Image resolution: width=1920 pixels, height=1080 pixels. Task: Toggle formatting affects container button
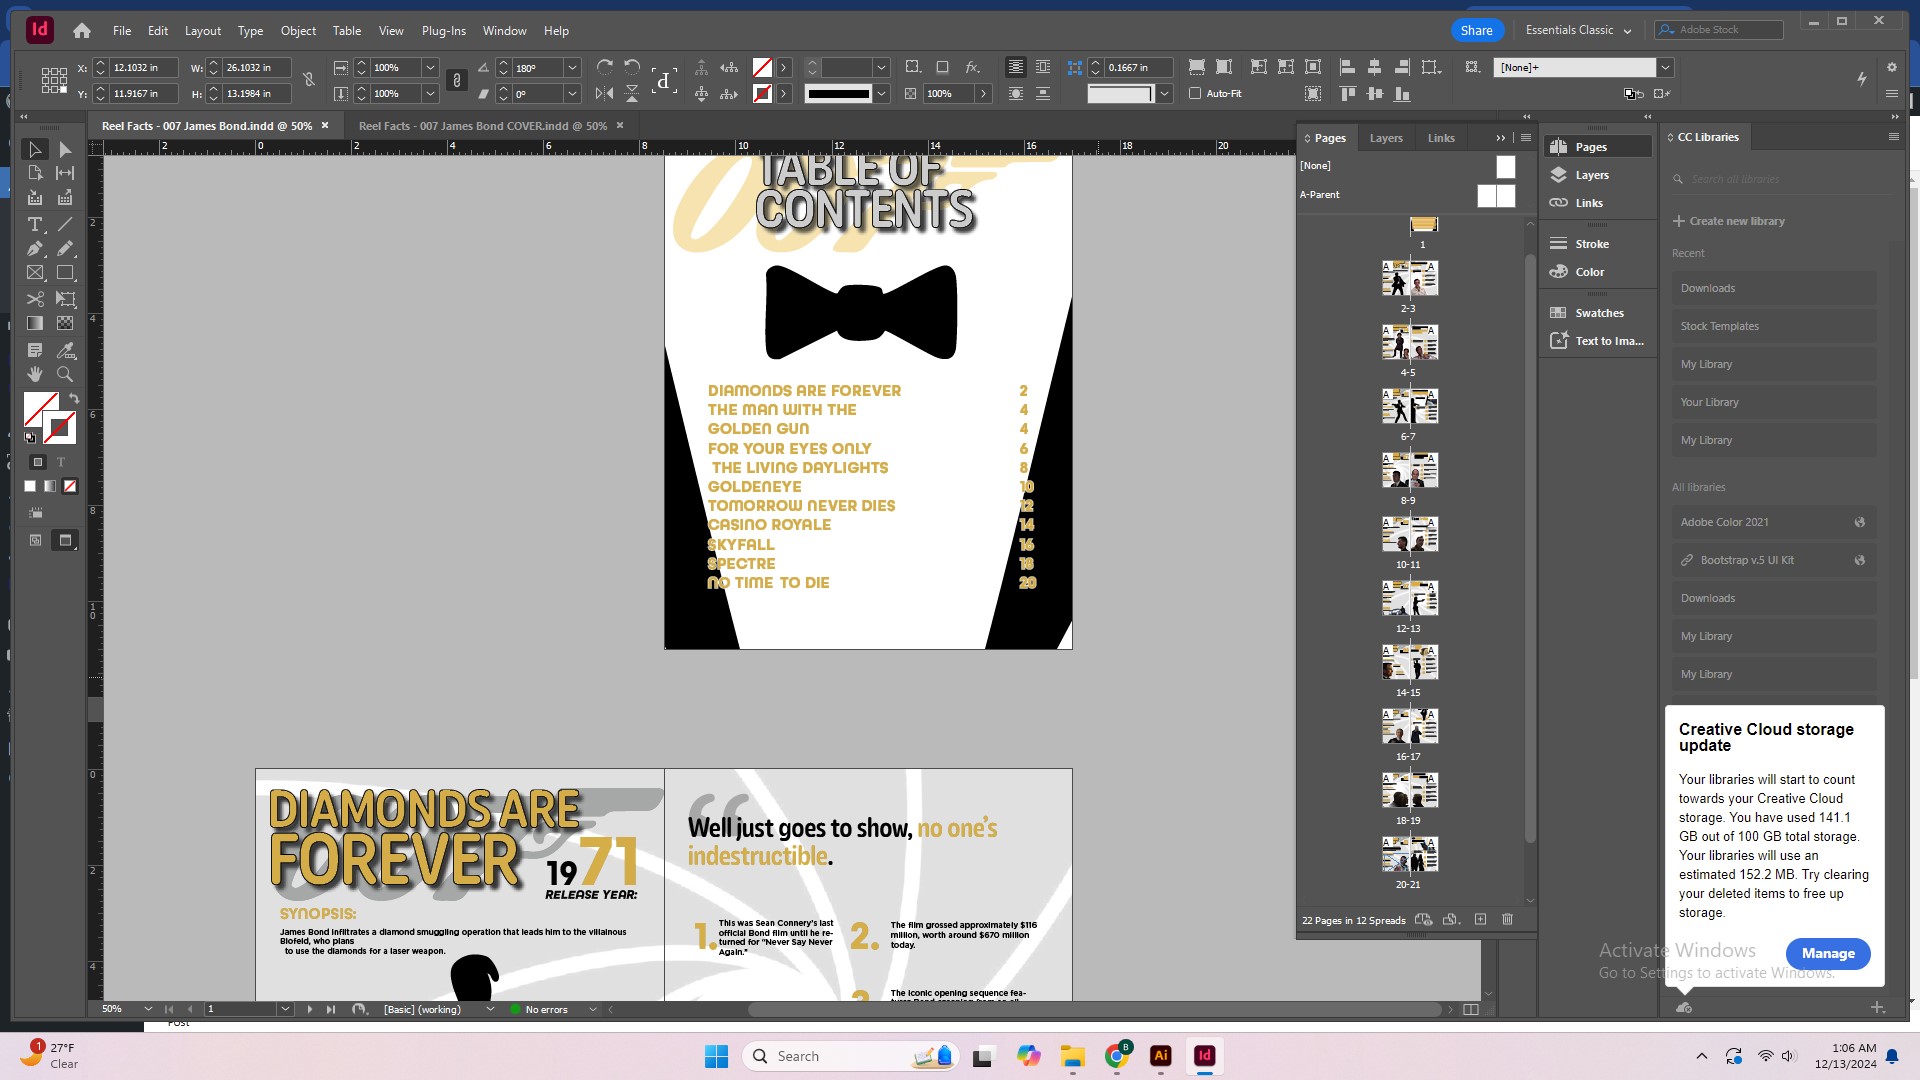(x=38, y=462)
